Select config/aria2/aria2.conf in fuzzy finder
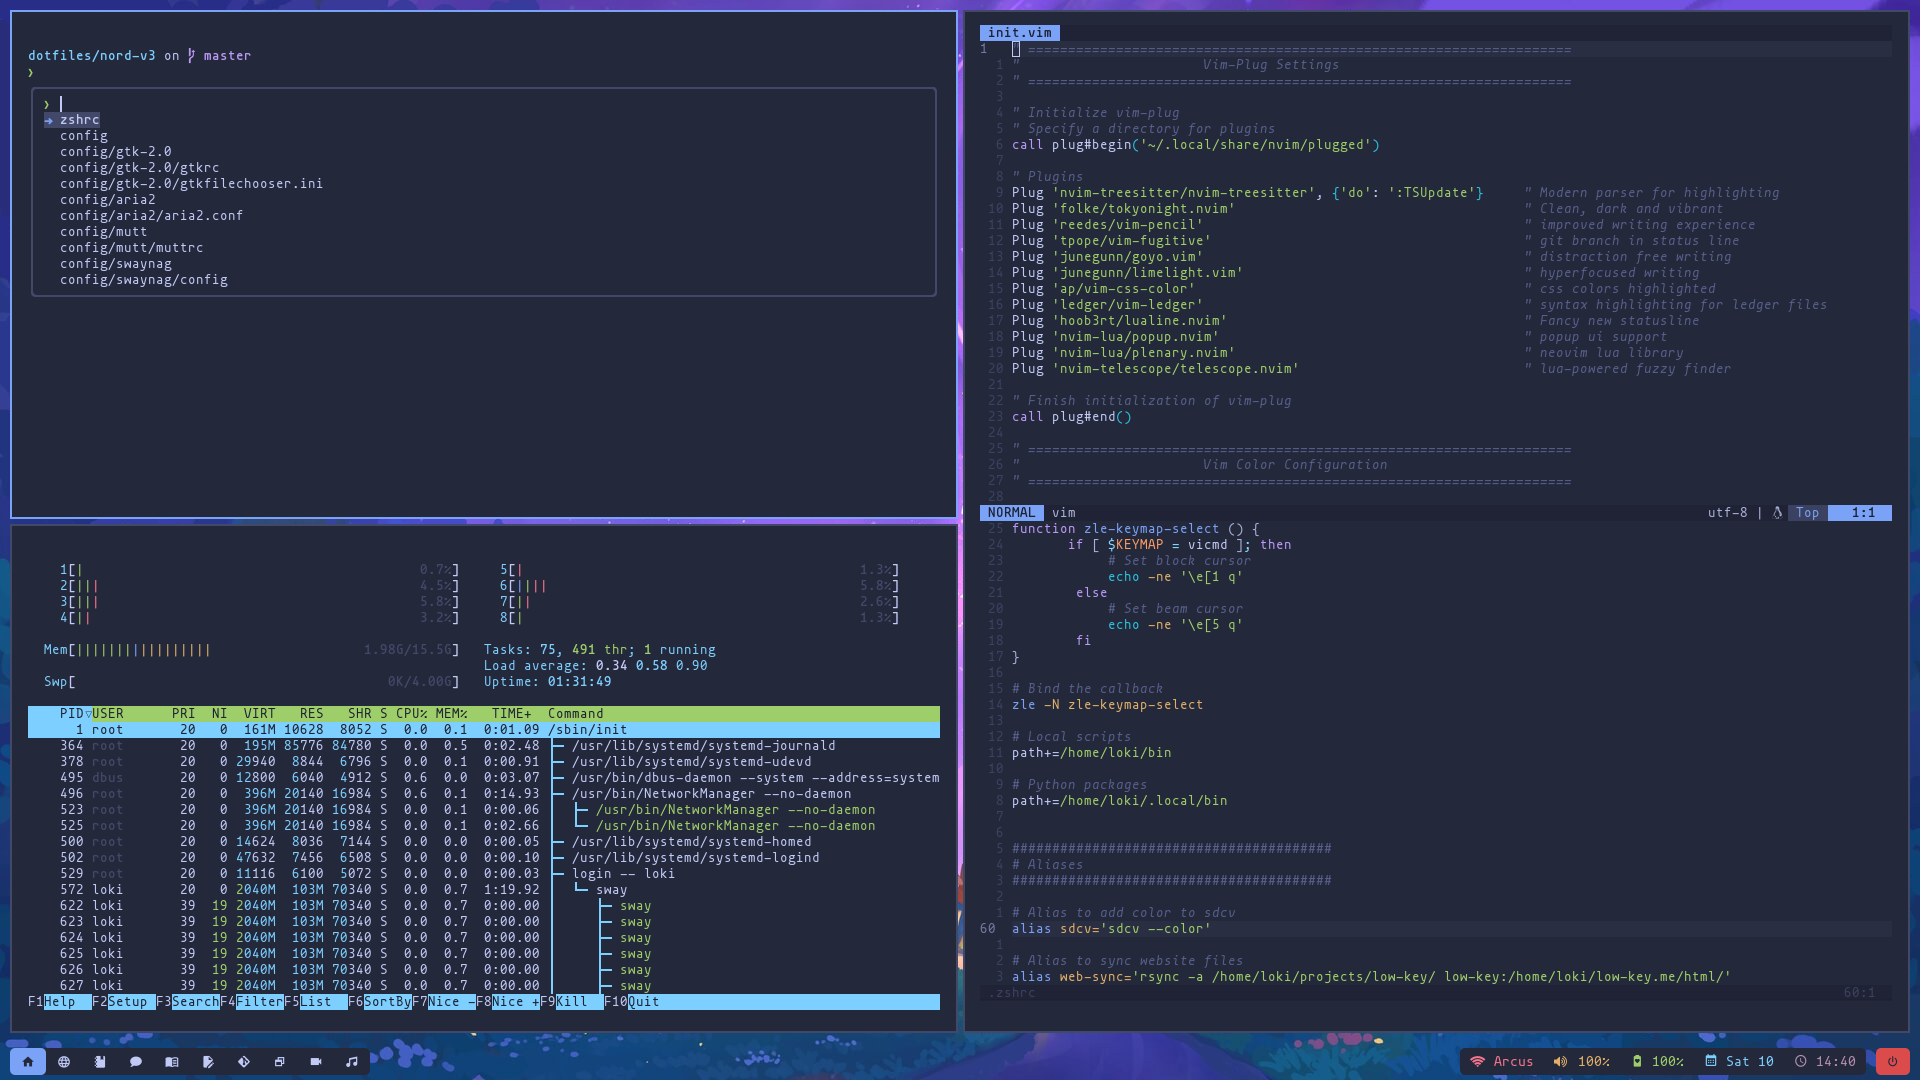1920x1080 pixels. 151,216
